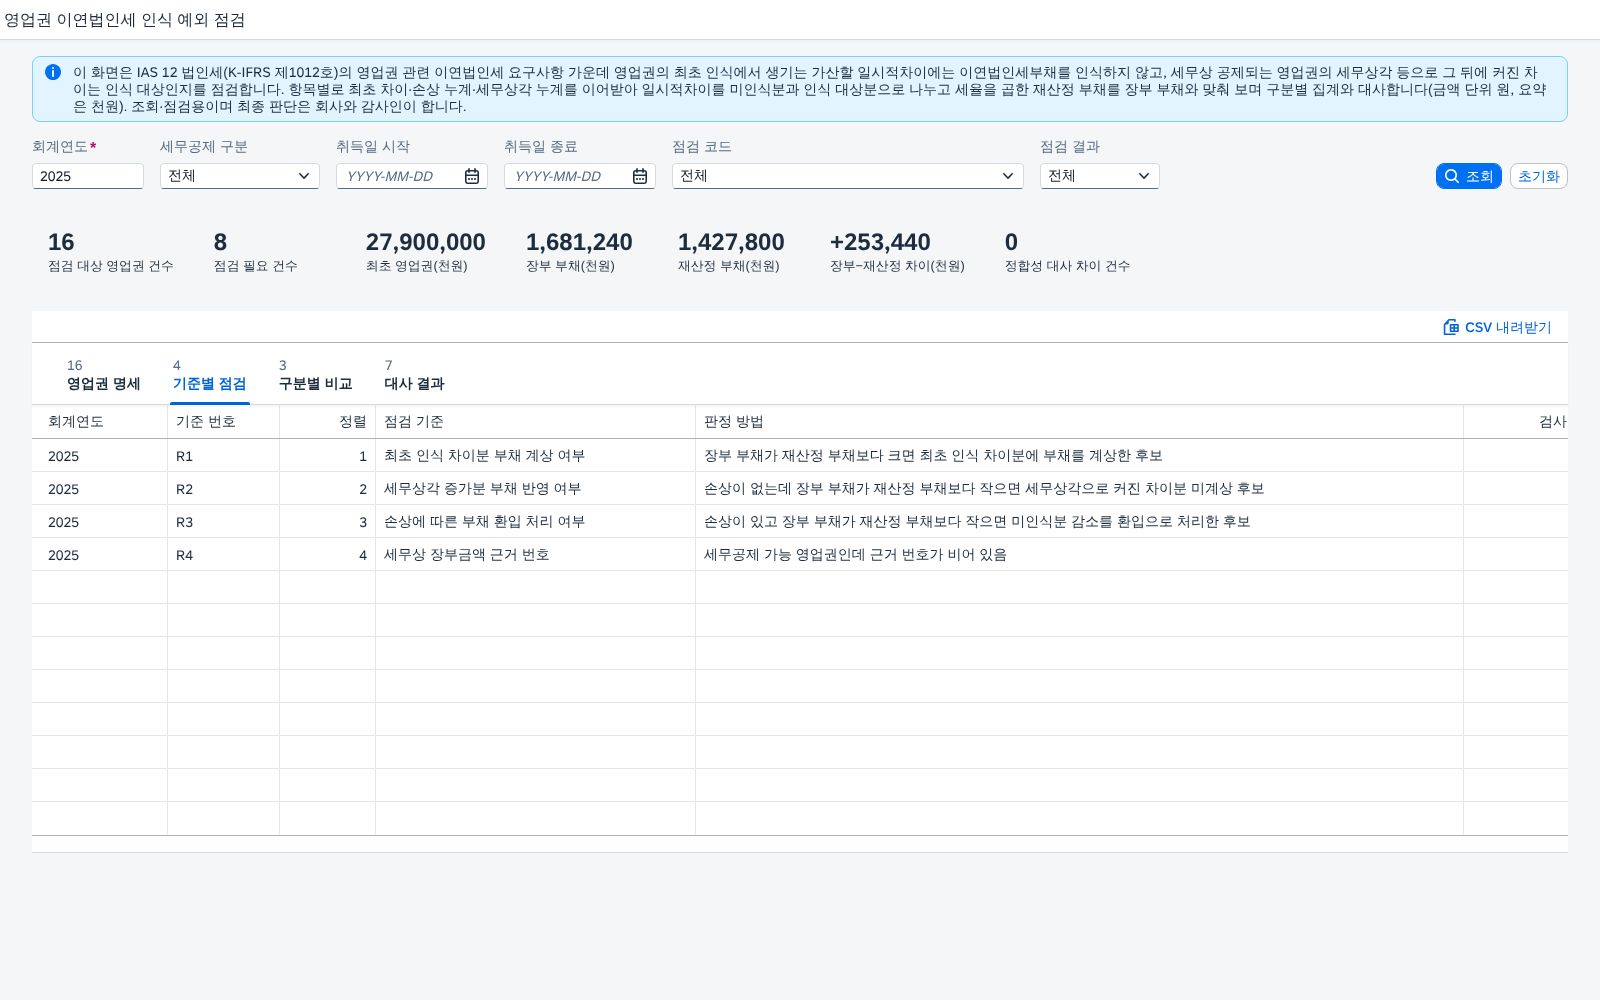The height and width of the screenshot is (1000, 1600).
Task: Click the 점검 기준 column header
Action: 536,422
